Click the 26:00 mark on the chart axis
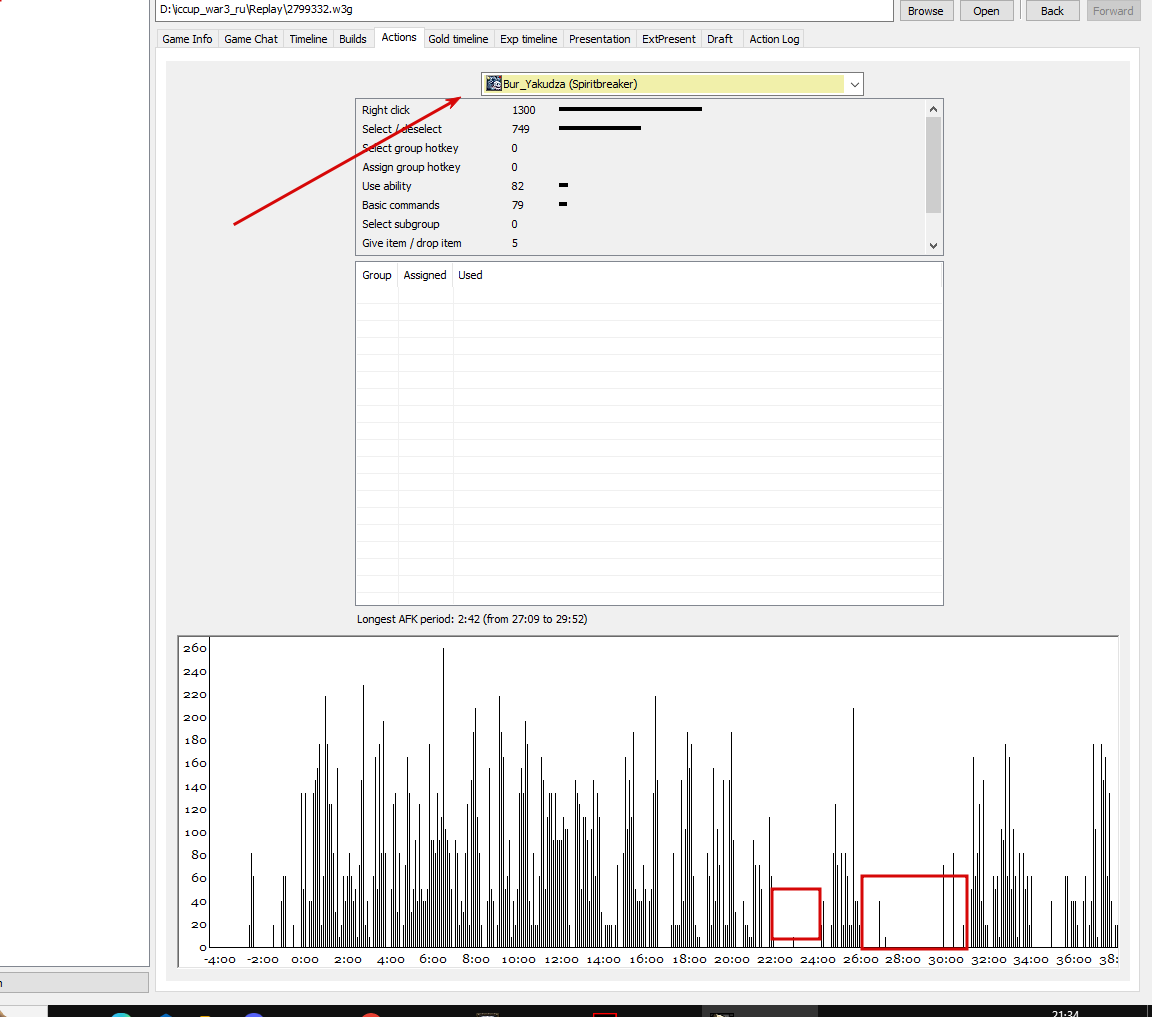 tap(860, 960)
